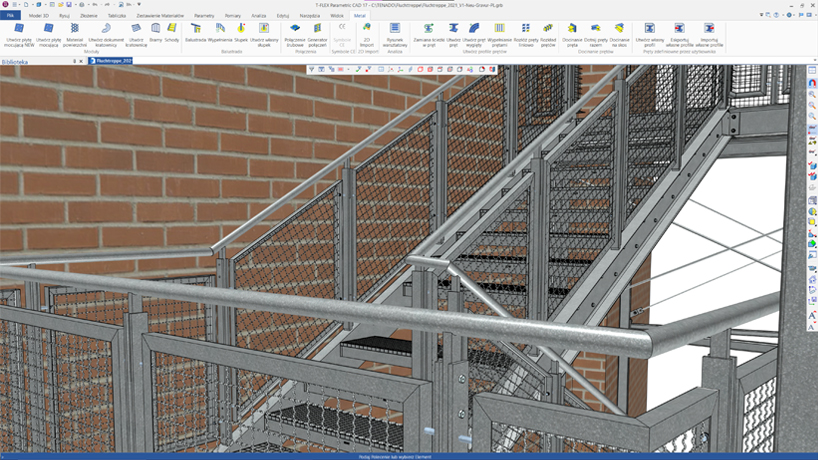Pin the Biblioteka panel
Screen dimensions: 818x460
[x=74, y=62]
